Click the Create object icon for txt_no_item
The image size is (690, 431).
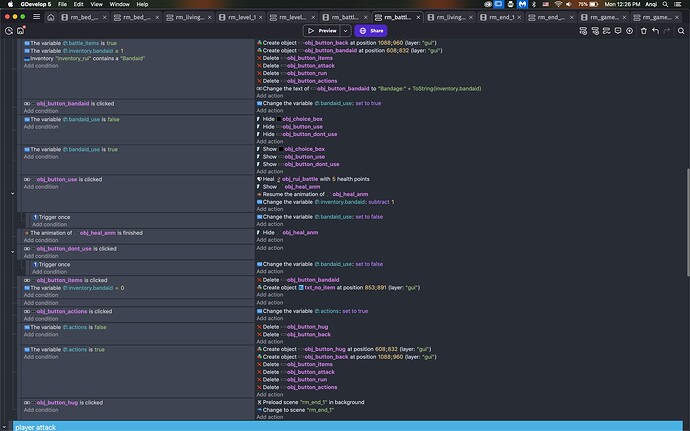click(259, 288)
